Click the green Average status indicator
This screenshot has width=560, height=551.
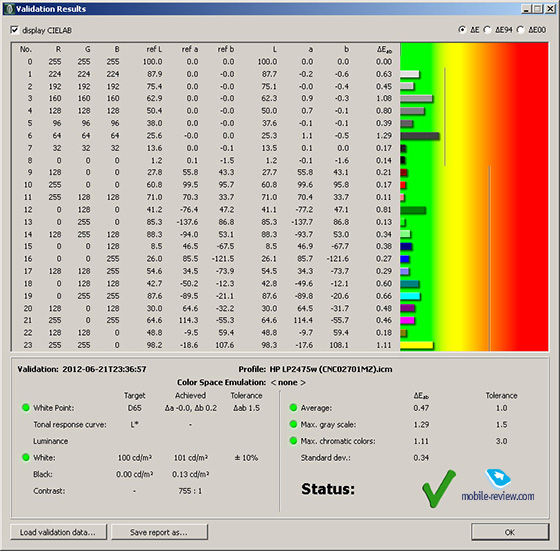coord(293,407)
